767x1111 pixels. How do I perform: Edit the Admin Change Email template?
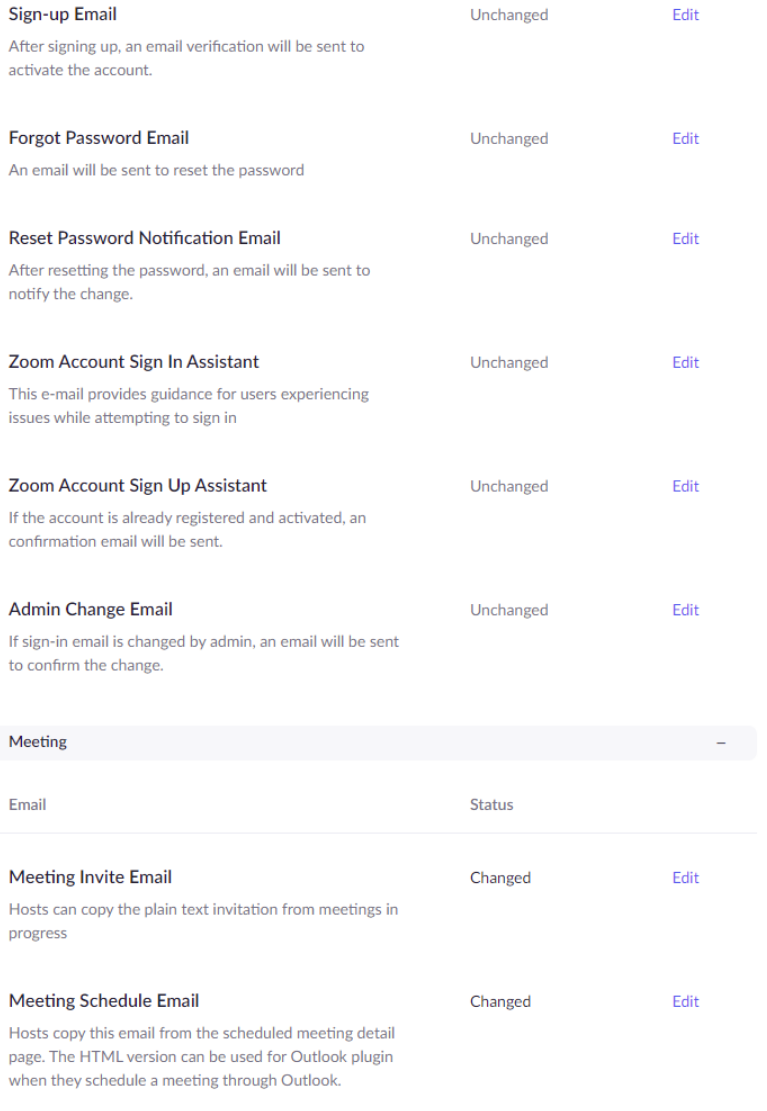(x=685, y=610)
